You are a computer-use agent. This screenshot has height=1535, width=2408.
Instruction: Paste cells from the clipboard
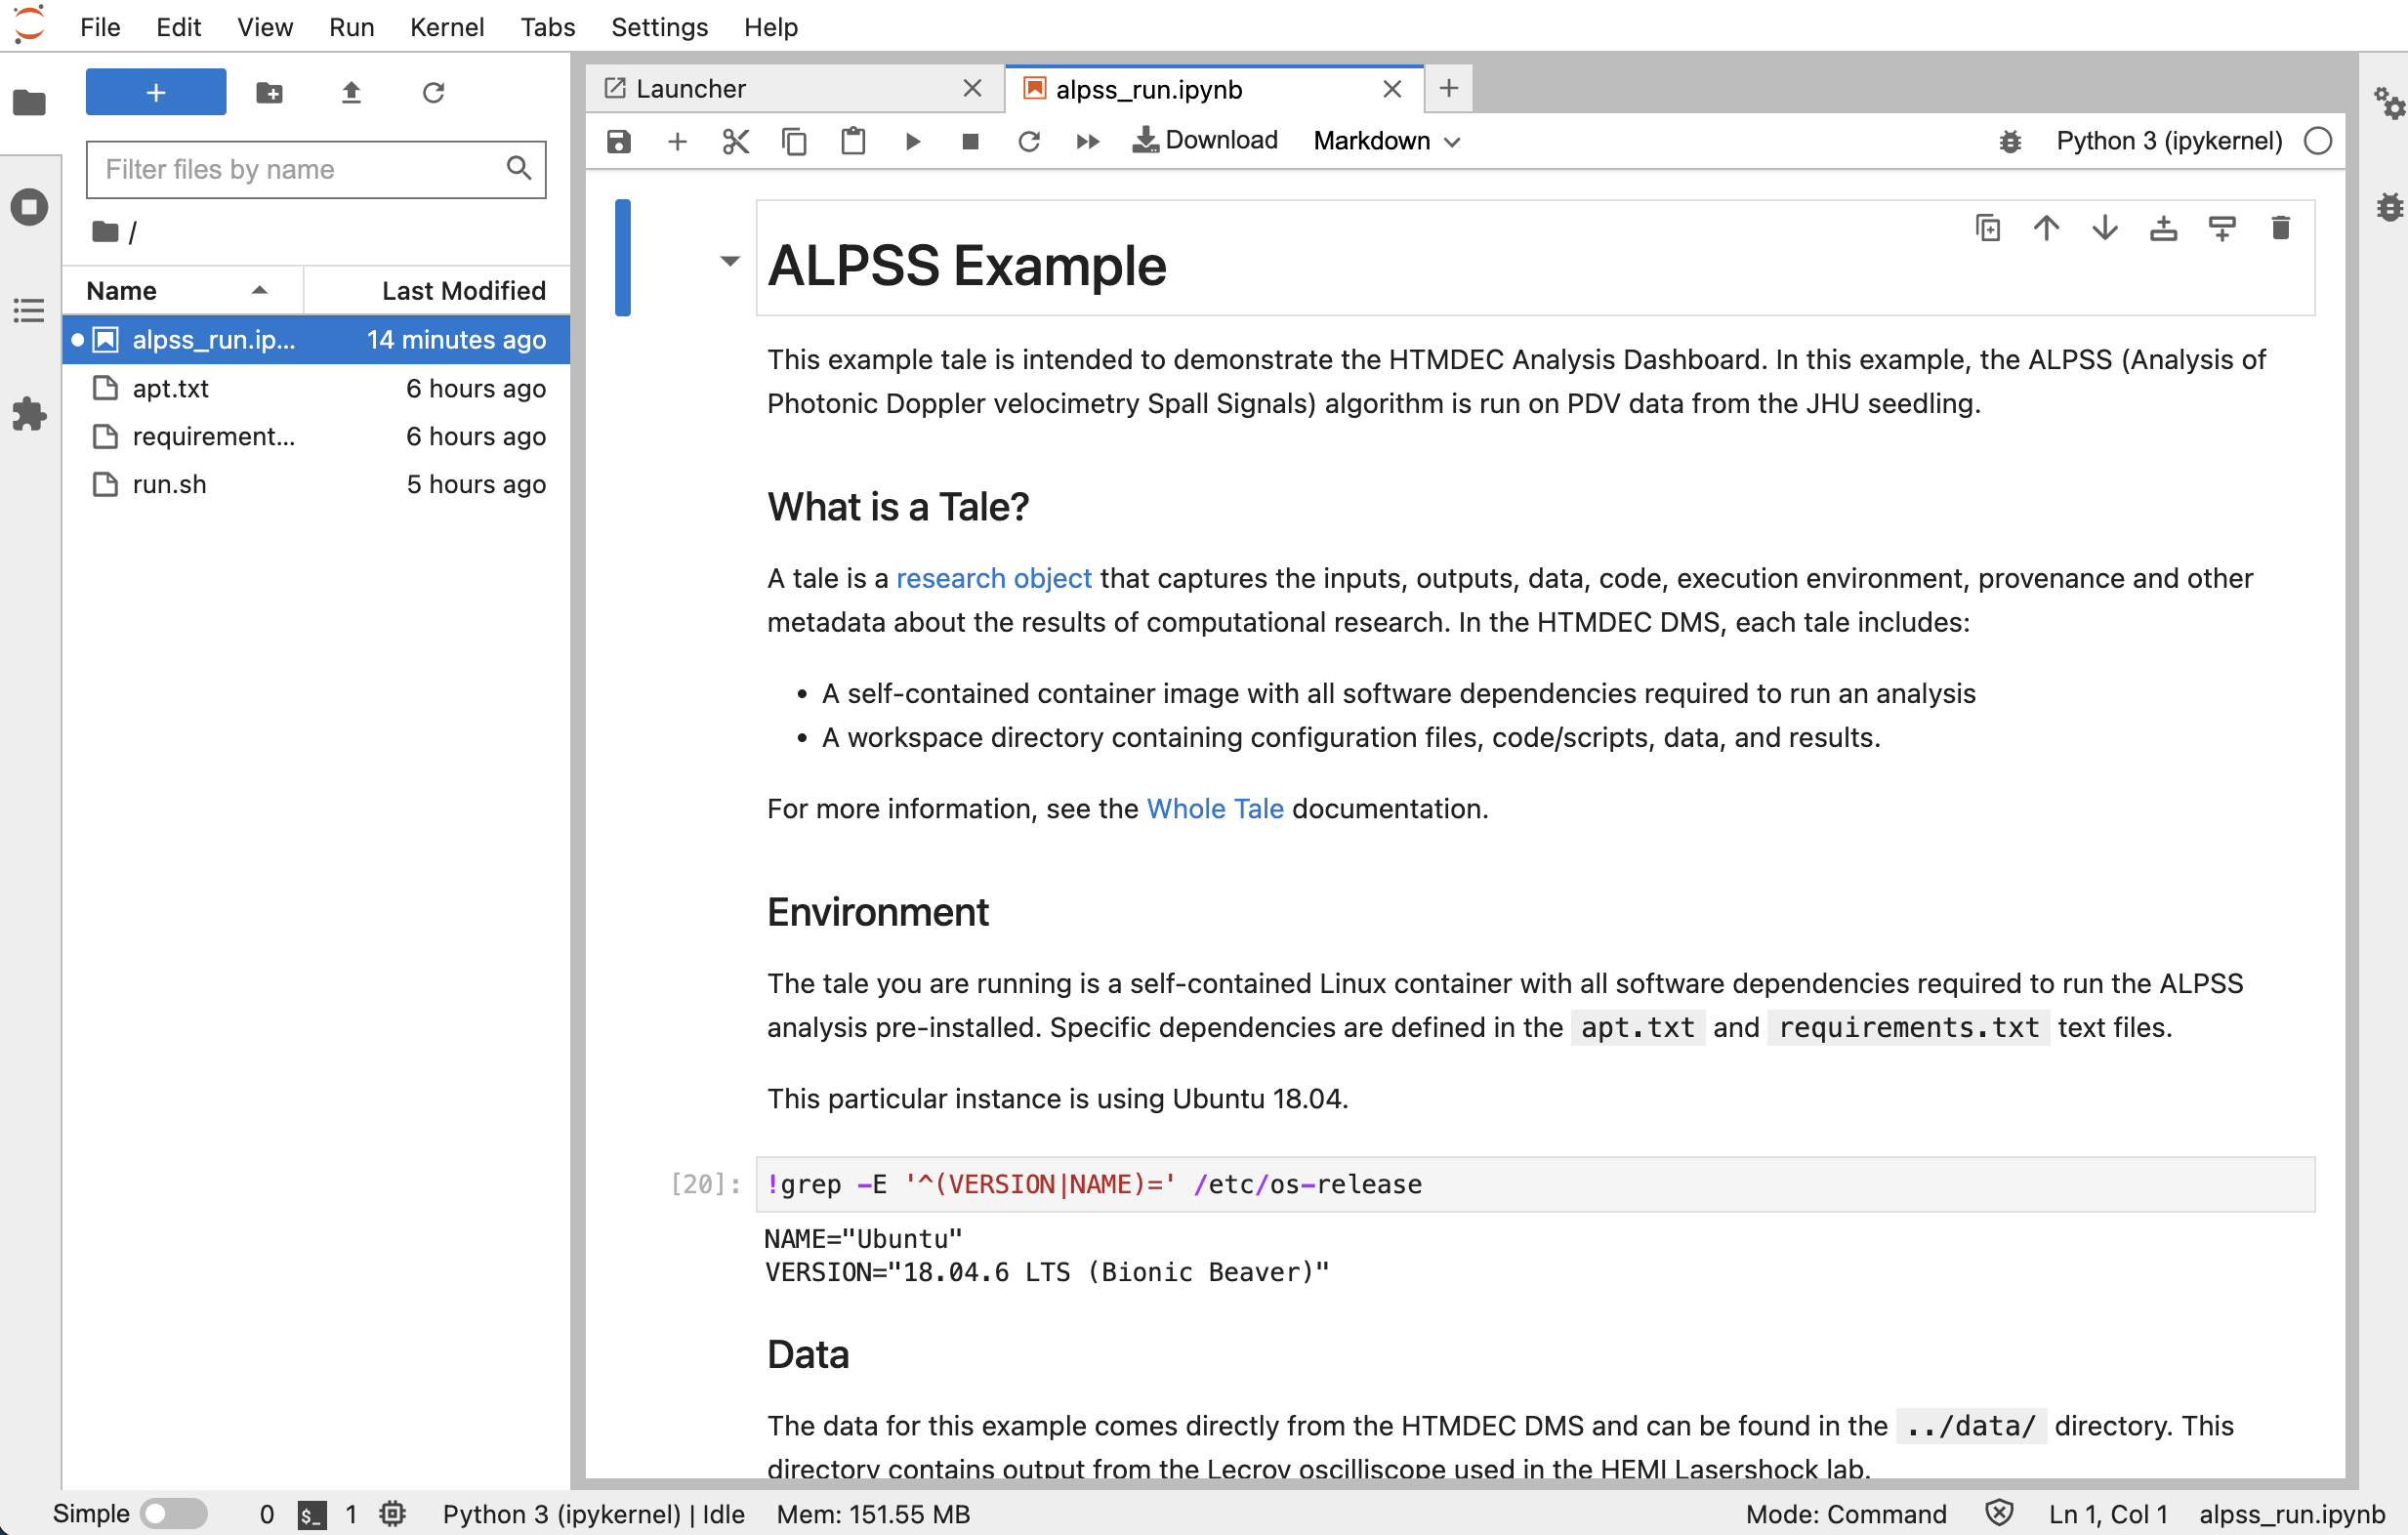pyautogui.click(x=852, y=141)
